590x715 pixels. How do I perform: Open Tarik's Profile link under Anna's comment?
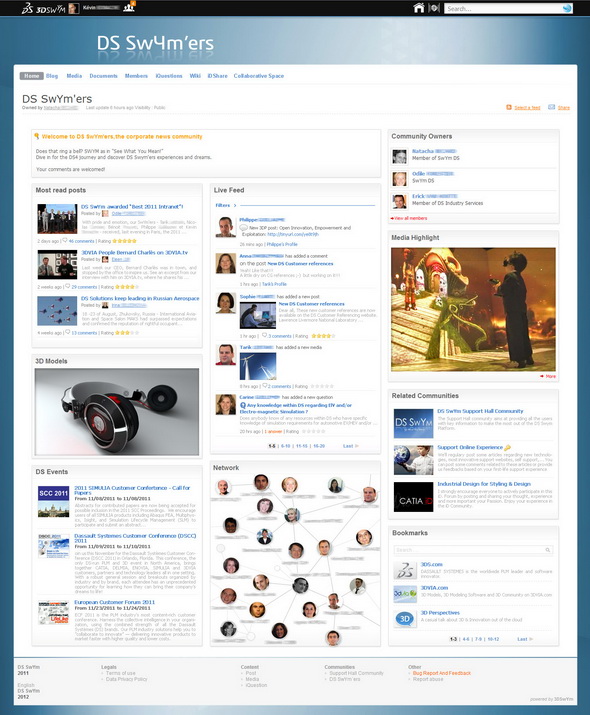(x=274, y=284)
